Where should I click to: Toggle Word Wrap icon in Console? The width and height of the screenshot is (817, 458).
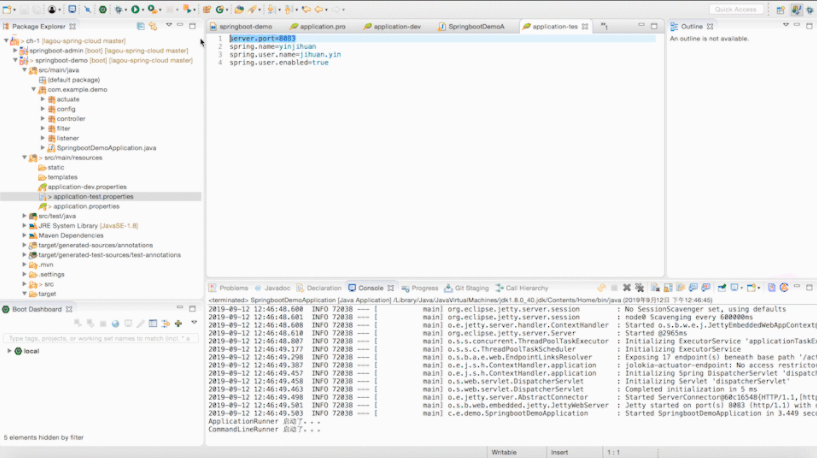680,288
